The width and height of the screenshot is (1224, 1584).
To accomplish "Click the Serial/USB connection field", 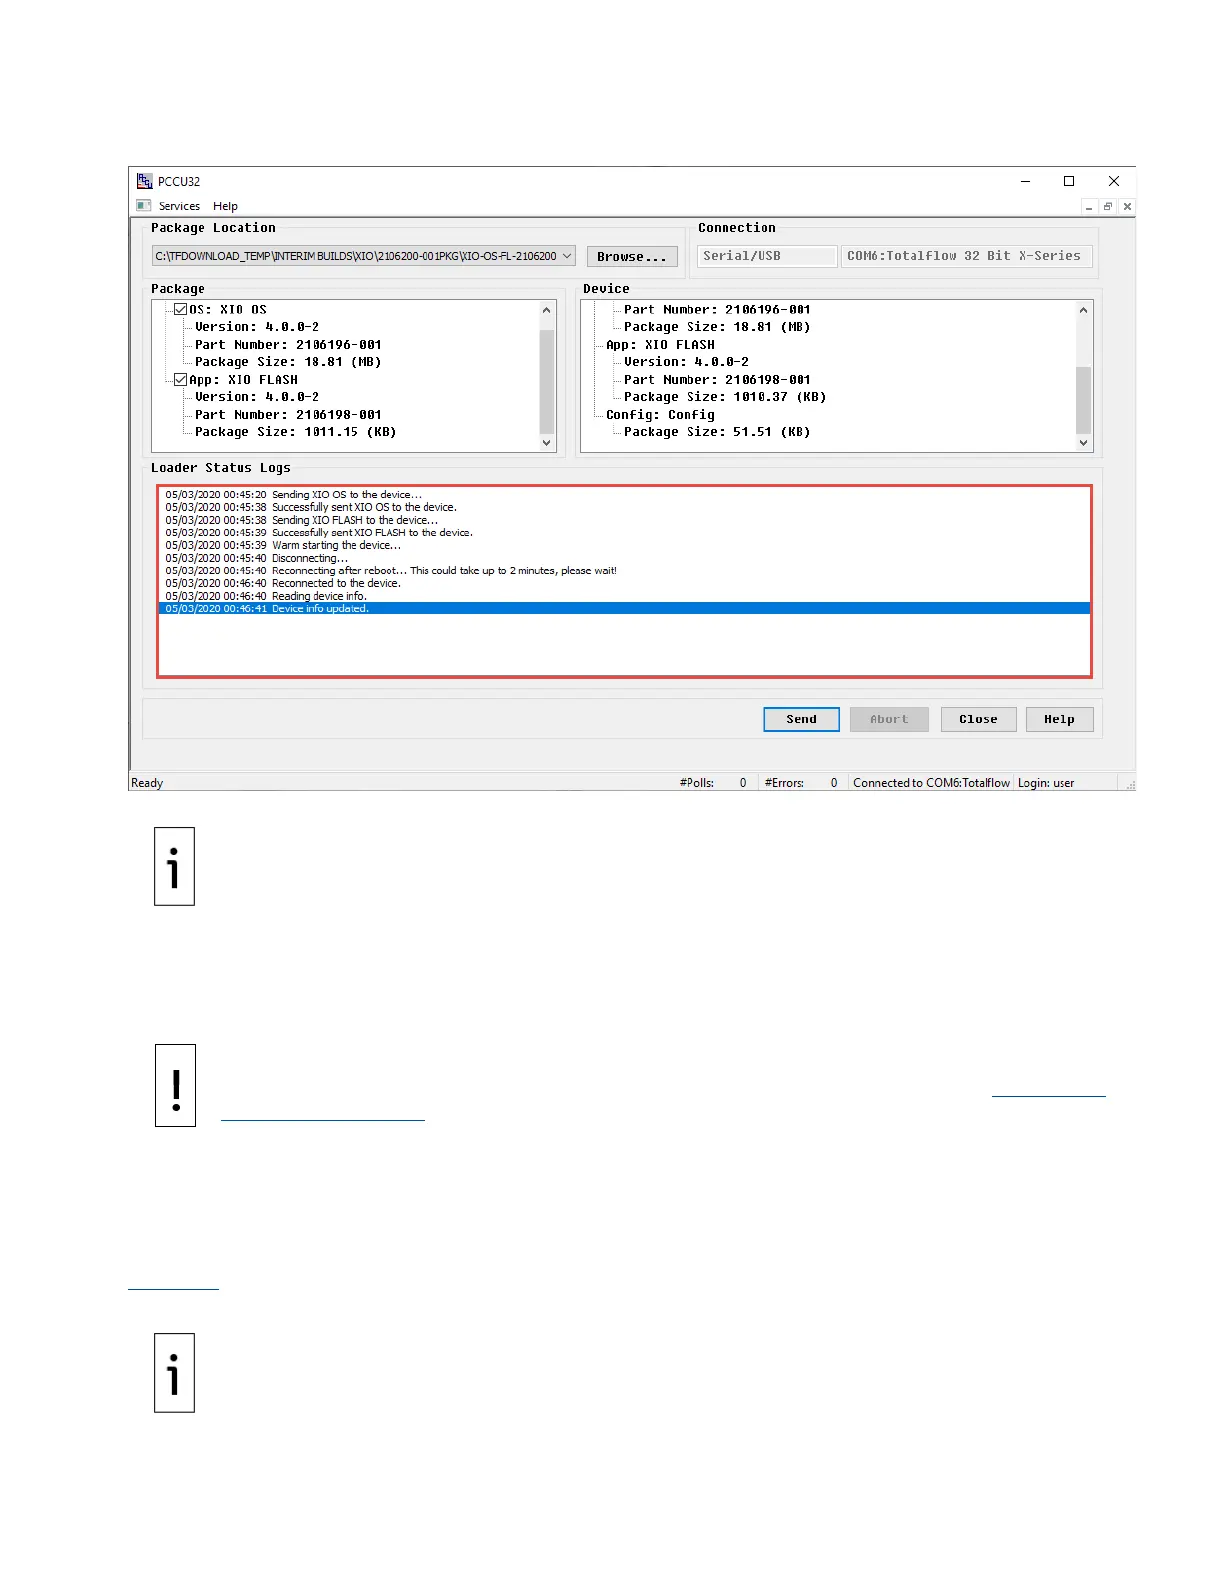I will click(766, 256).
